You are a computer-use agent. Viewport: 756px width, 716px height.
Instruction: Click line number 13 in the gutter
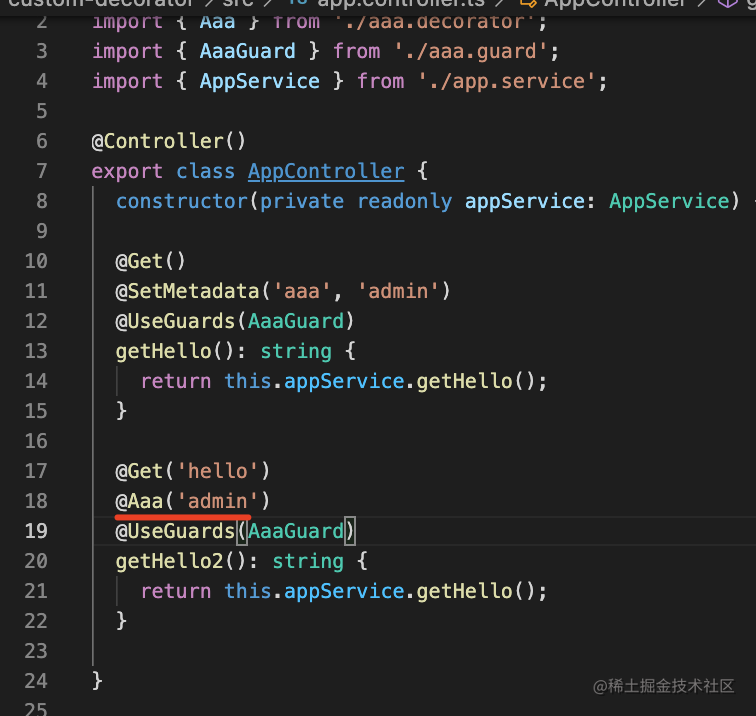point(35,351)
